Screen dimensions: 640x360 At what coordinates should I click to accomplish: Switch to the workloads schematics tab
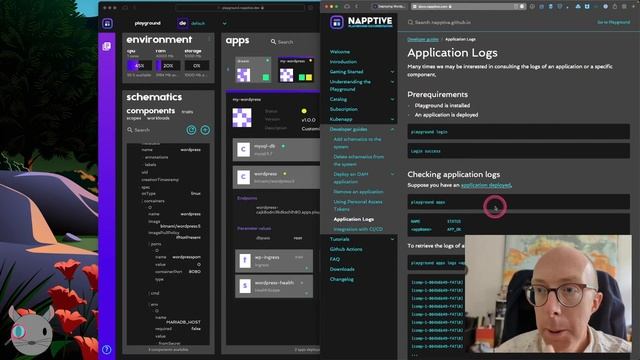pyautogui.click(x=158, y=118)
